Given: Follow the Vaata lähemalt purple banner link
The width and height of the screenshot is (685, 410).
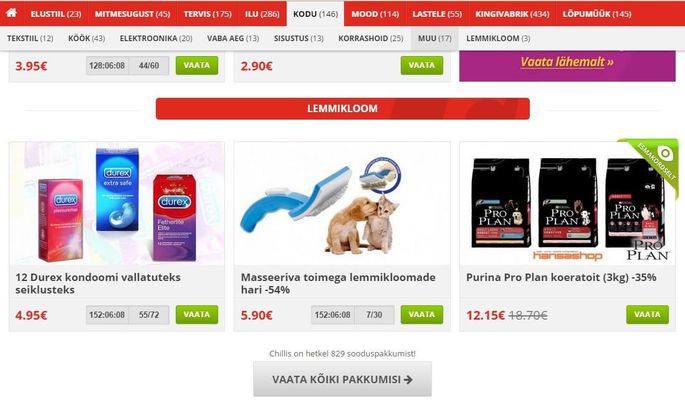Looking at the screenshot, I should pyautogui.click(x=567, y=62).
